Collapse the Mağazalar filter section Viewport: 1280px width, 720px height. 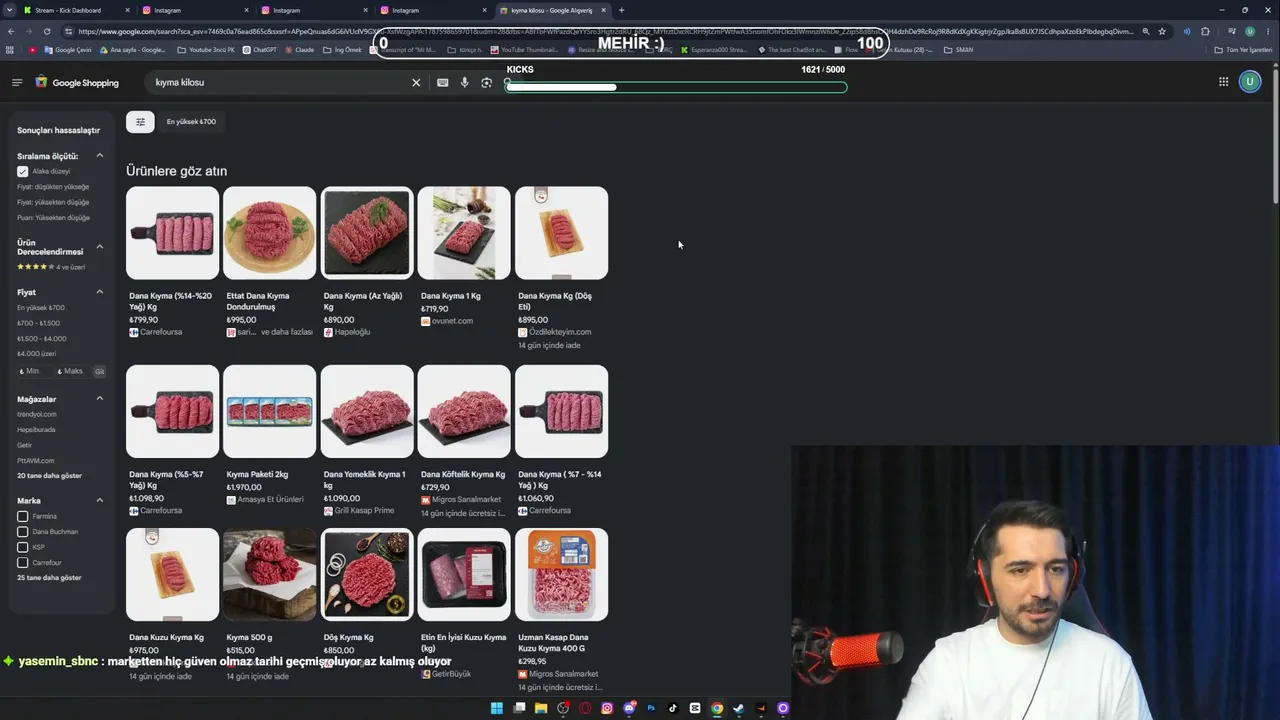click(x=100, y=399)
